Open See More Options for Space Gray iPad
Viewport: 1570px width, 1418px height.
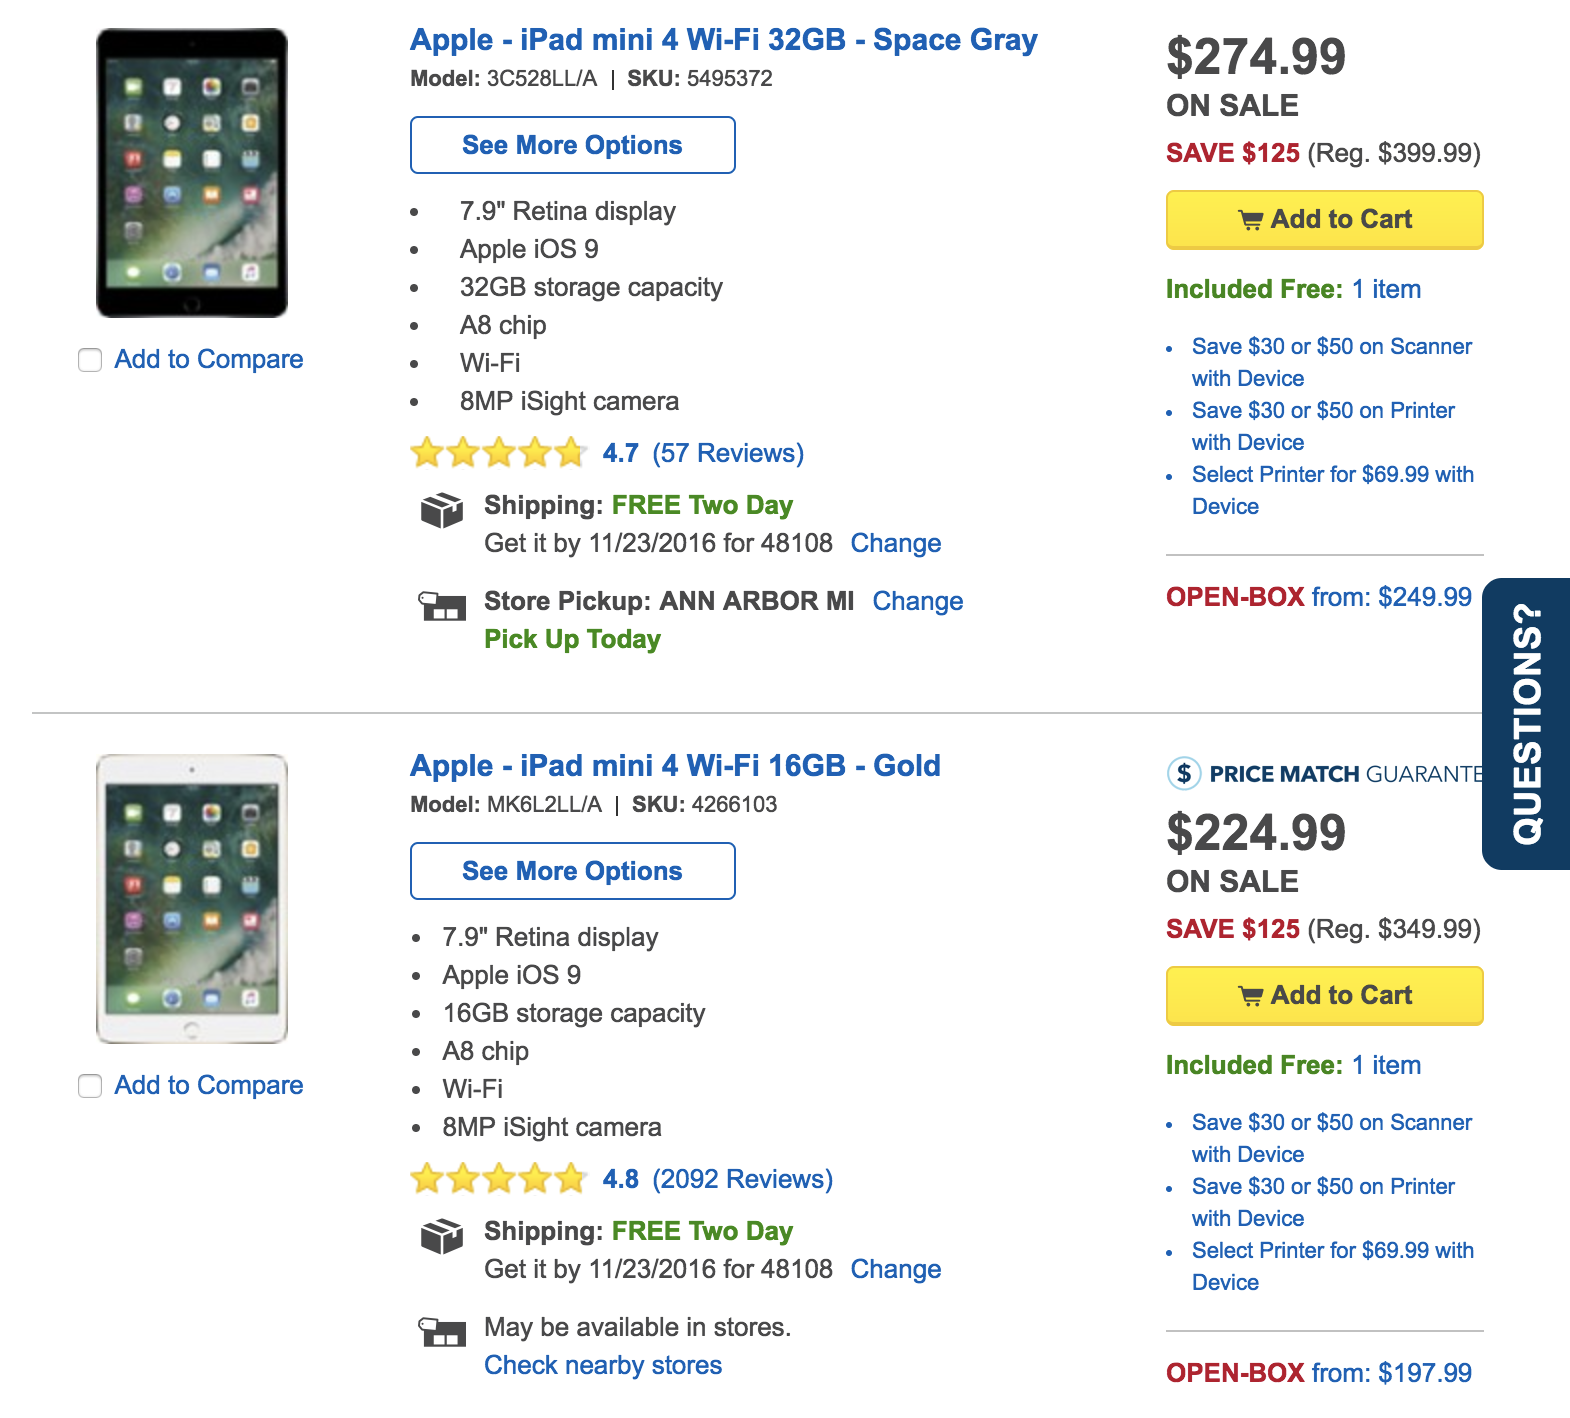pos(571,145)
